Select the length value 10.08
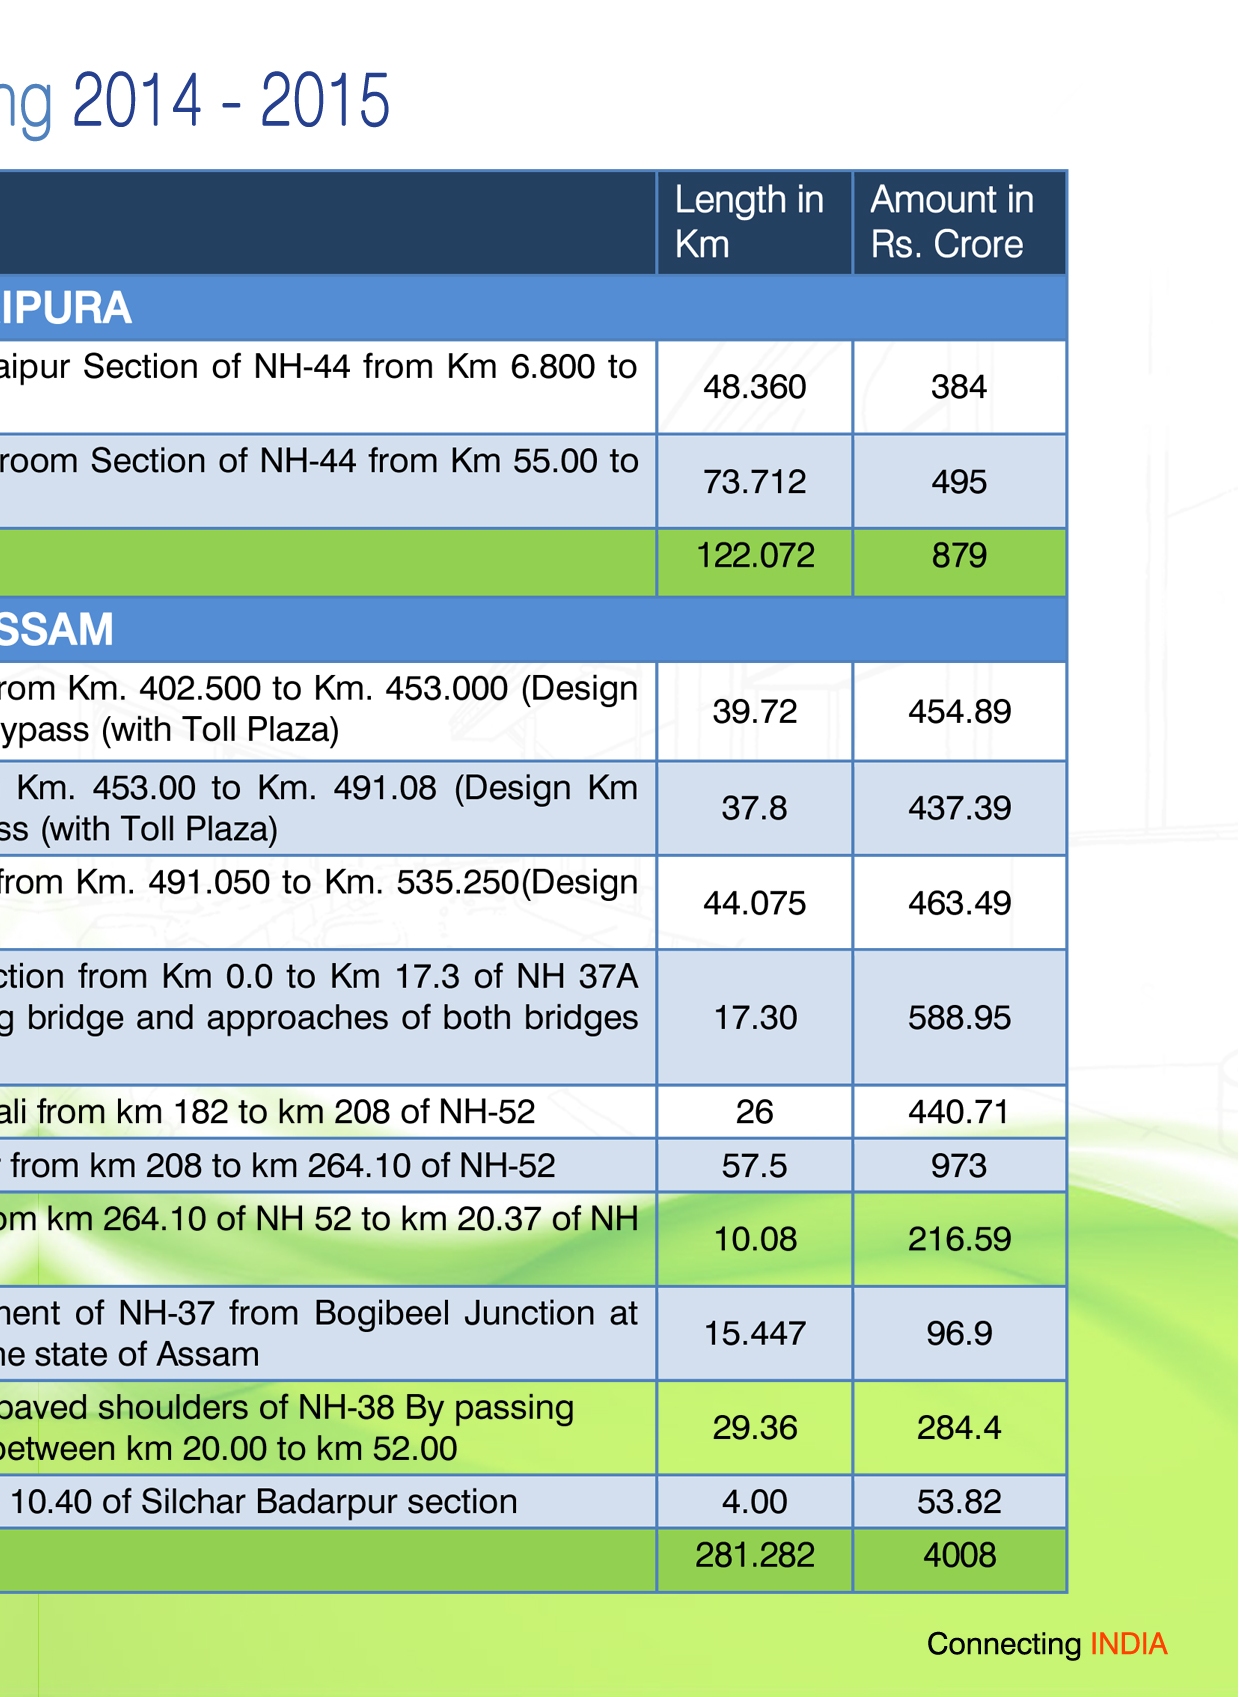This screenshot has width=1239, height=1697. pyautogui.click(x=754, y=1240)
